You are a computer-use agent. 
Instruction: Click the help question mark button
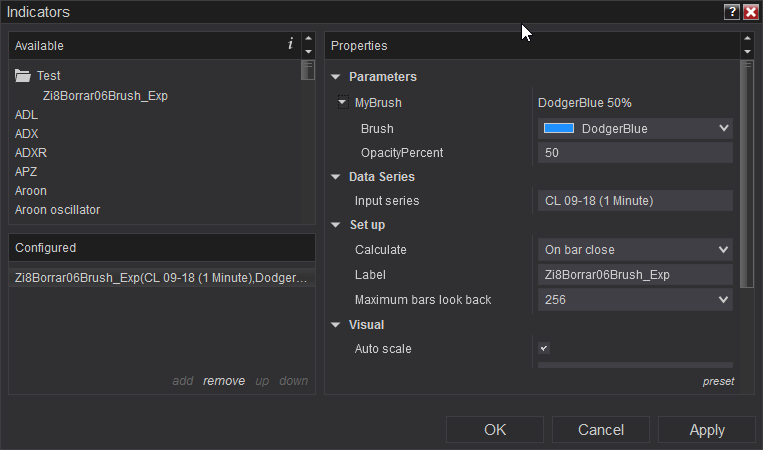(732, 12)
